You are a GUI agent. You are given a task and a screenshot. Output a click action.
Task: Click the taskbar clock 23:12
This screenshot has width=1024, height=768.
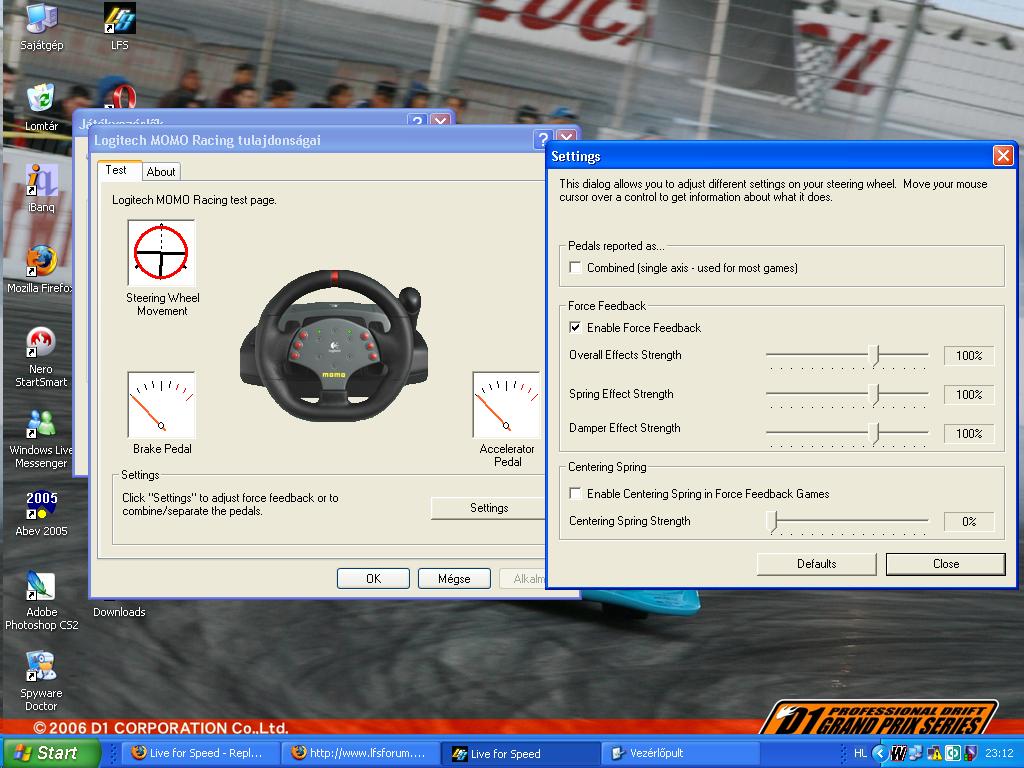999,754
